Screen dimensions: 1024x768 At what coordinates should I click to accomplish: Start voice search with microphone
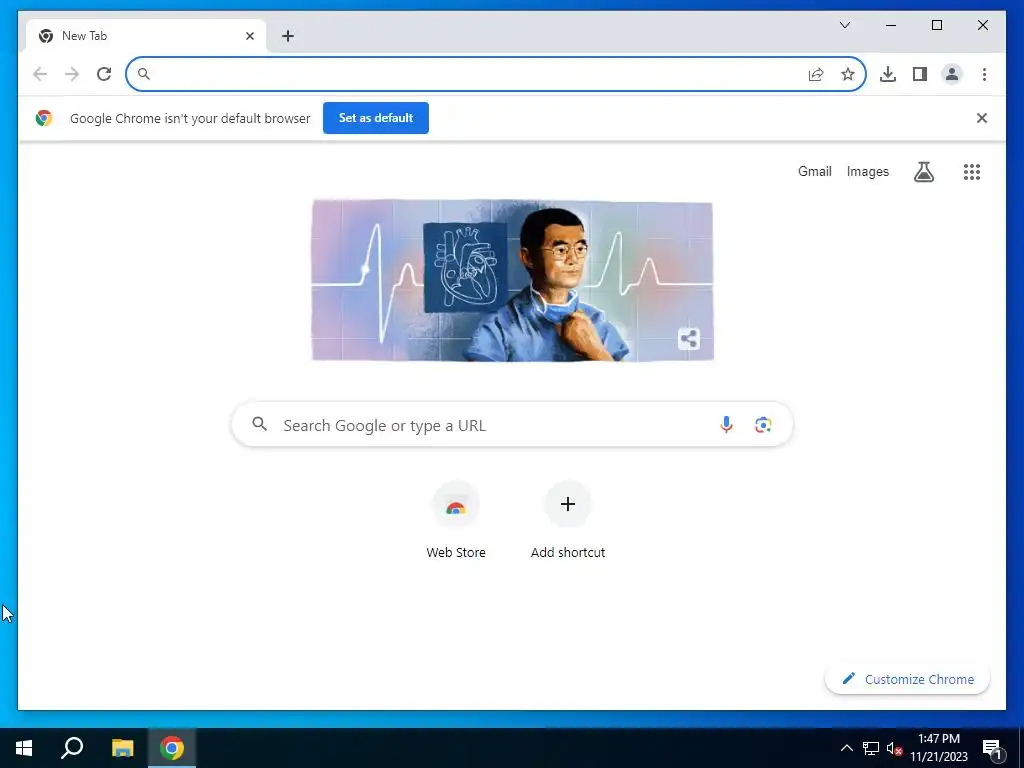click(x=726, y=425)
